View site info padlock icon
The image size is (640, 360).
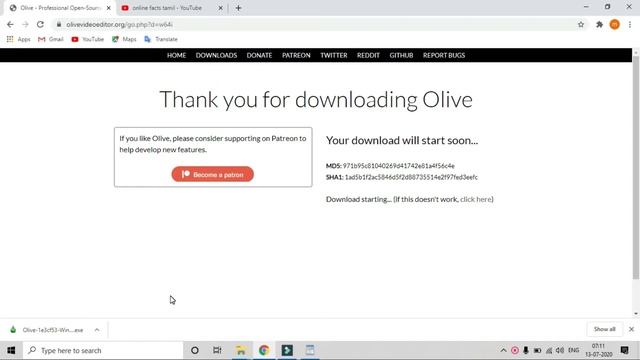59,24
